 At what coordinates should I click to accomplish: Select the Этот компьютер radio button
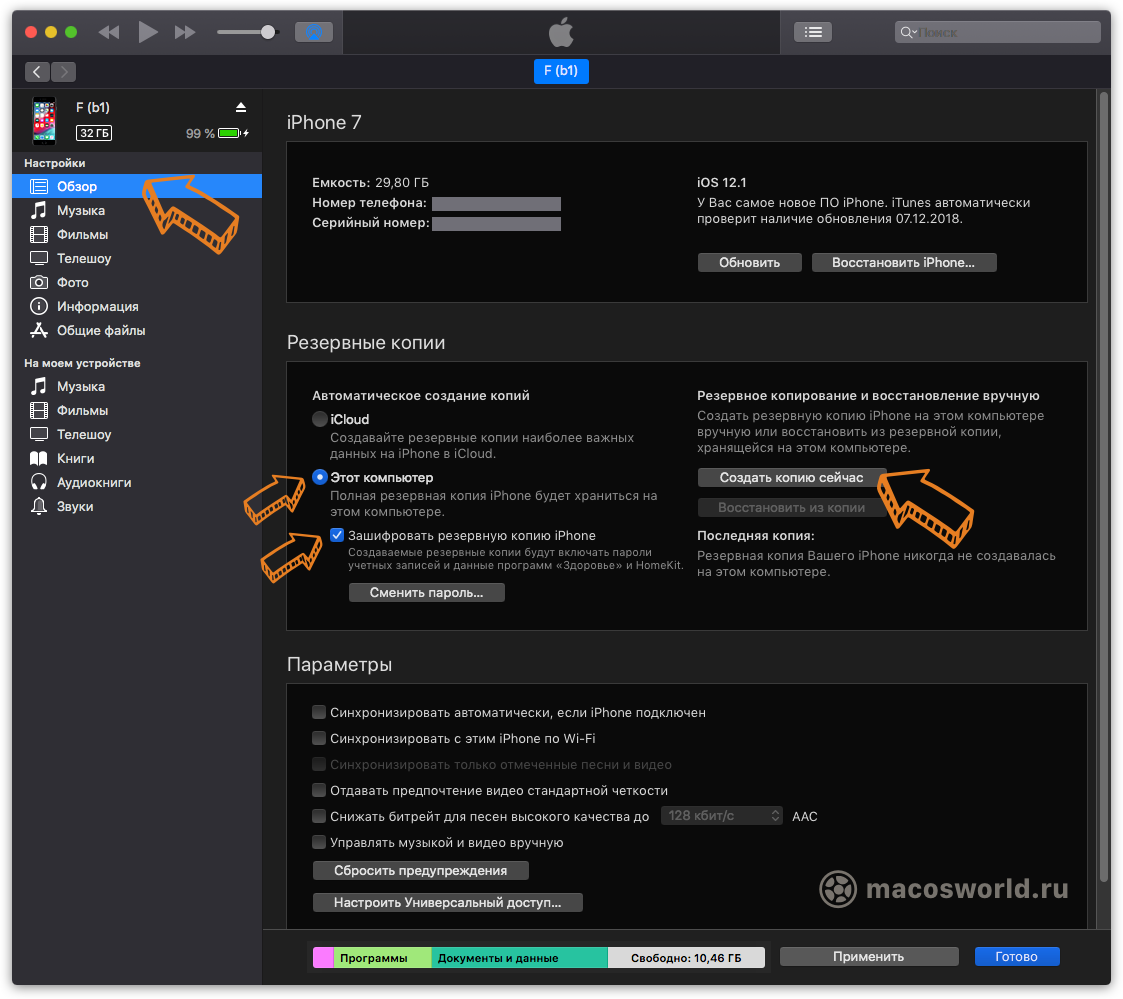[x=320, y=477]
